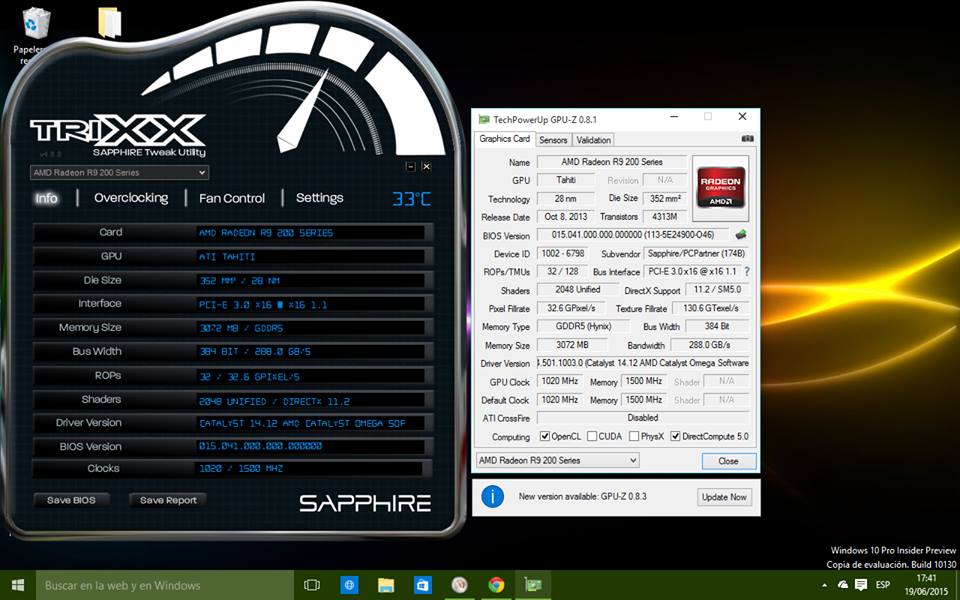Switch to the Sensors tab
The image size is (960, 600).
click(x=553, y=140)
